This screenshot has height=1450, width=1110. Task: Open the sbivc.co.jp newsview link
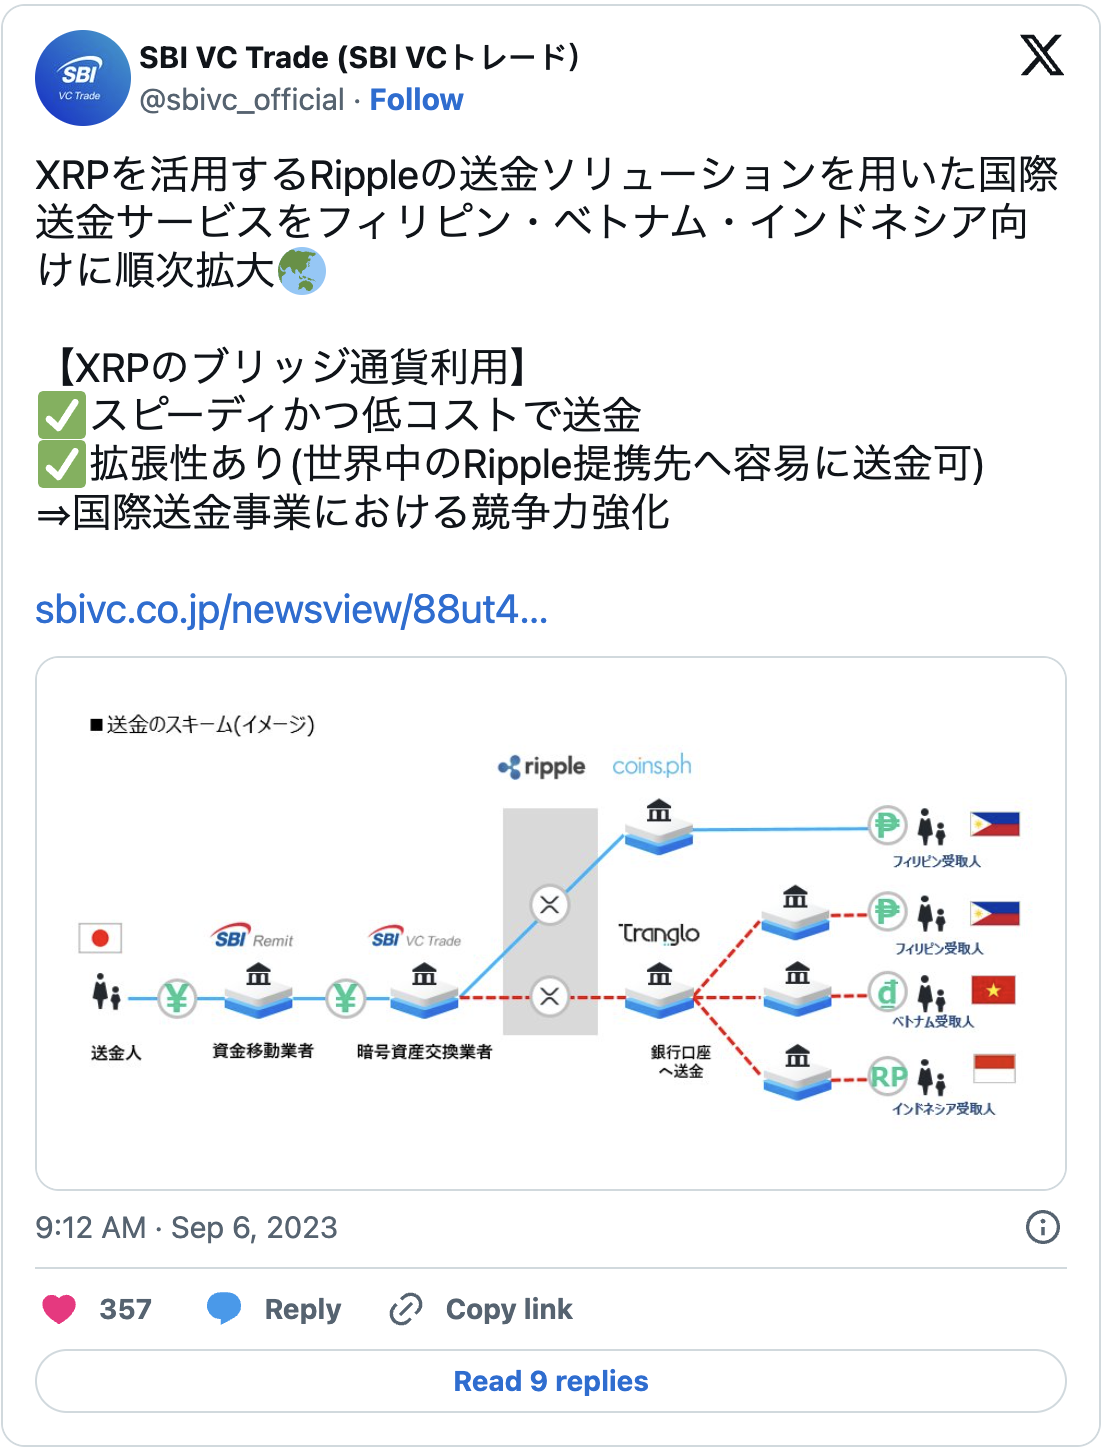click(291, 609)
